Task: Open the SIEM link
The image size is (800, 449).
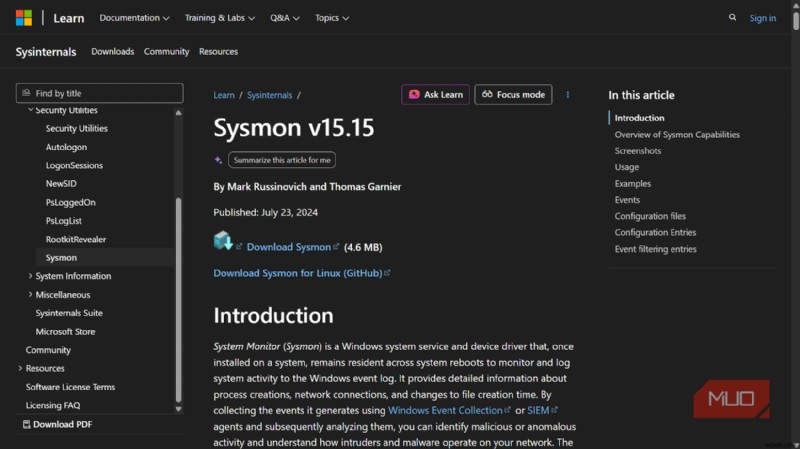Action: (x=538, y=410)
